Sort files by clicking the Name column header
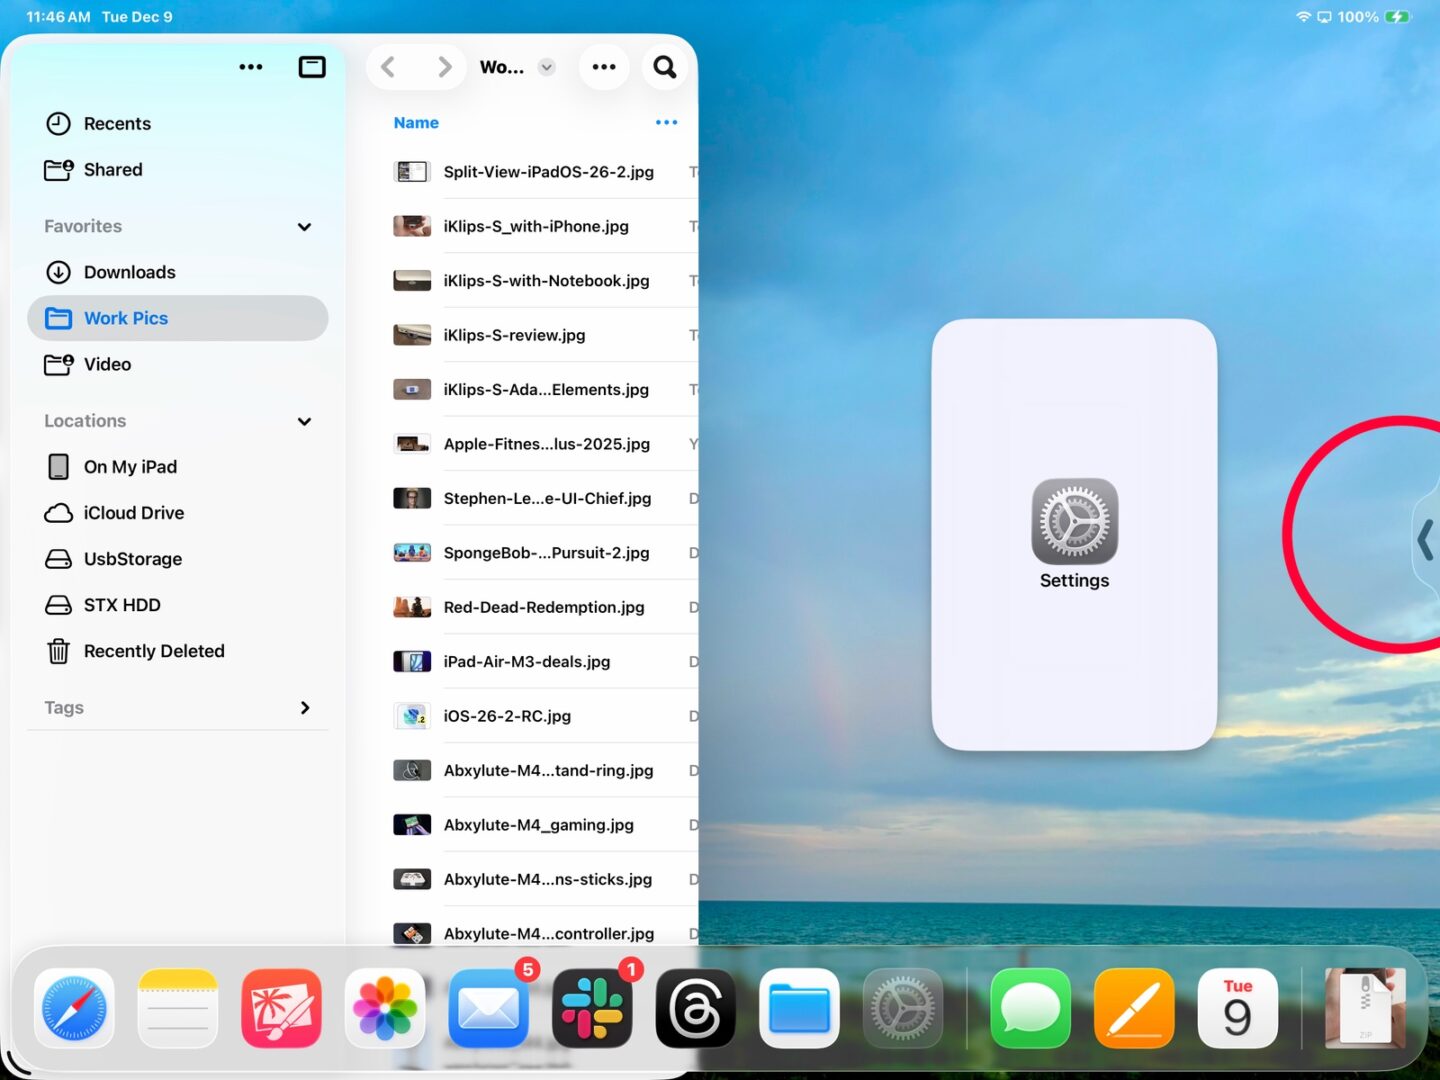 point(416,122)
